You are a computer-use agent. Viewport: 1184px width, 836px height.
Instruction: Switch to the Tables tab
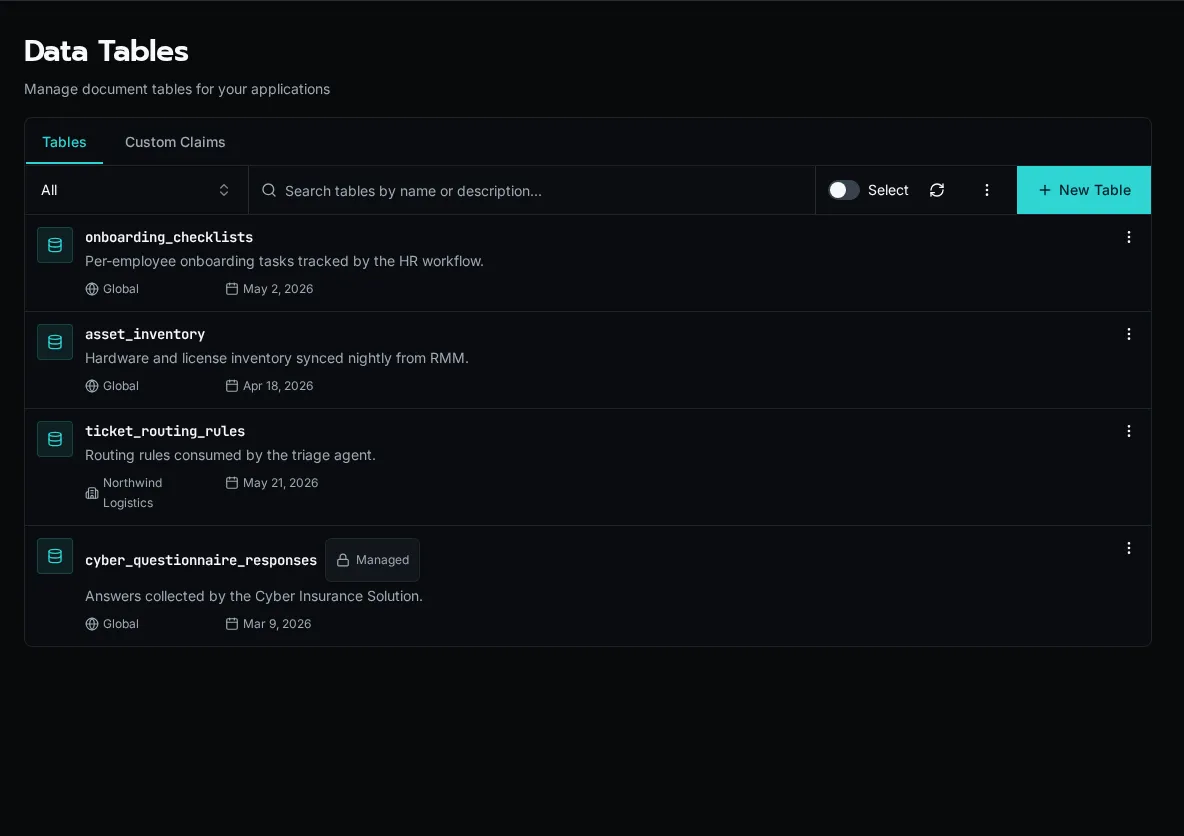(x=64, y=142)
